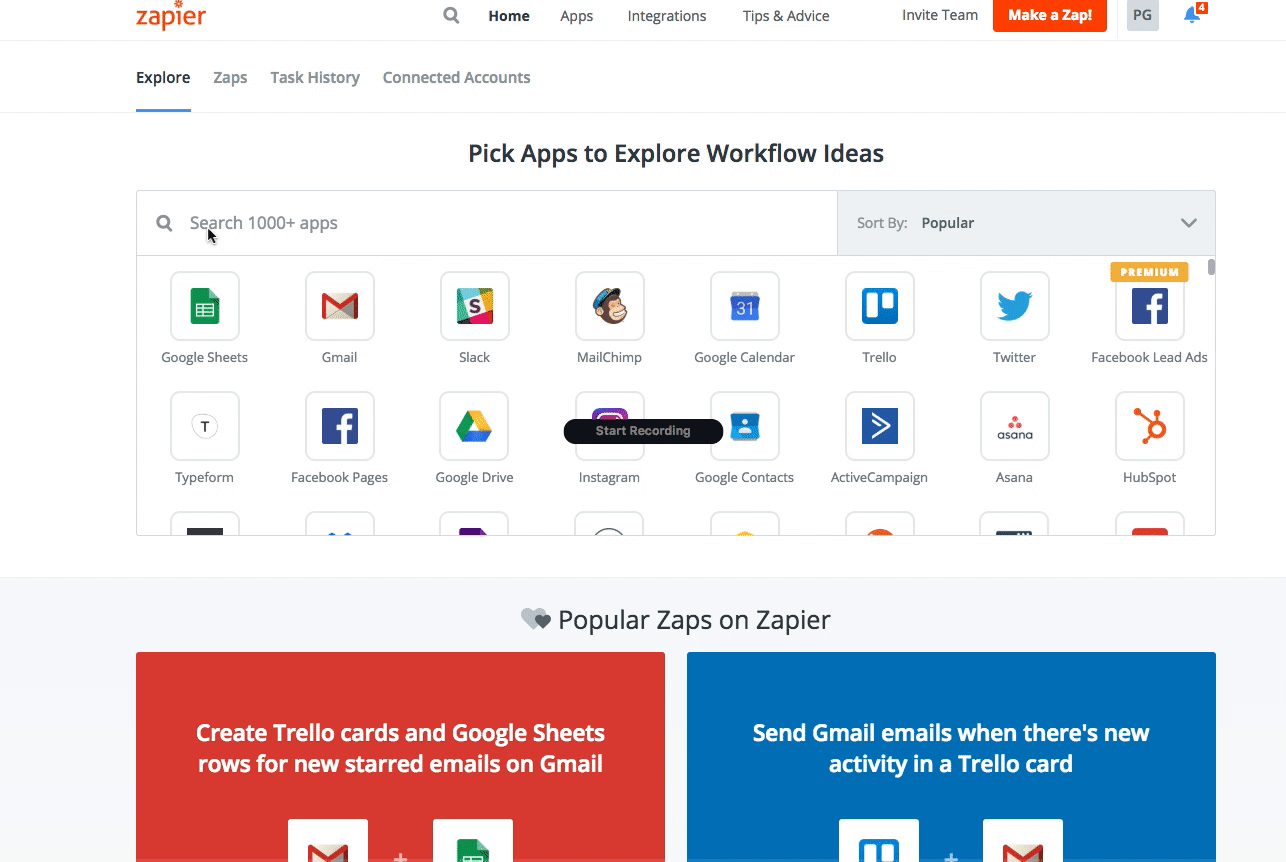Switch to the Zaps tab
Image resolution: width=1286 pixels, height=862 pixels.
(x=230, y=77)
